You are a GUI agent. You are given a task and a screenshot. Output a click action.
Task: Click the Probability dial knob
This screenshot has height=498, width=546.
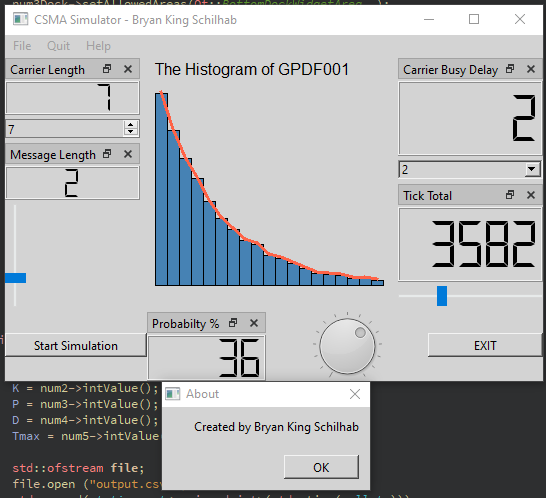347,346
